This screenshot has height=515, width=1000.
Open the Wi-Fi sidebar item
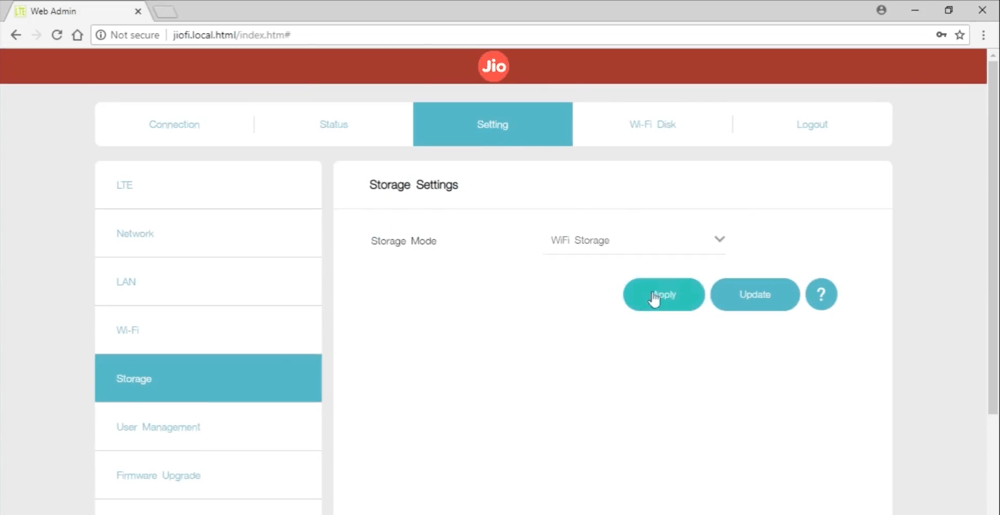coord(208,330)
